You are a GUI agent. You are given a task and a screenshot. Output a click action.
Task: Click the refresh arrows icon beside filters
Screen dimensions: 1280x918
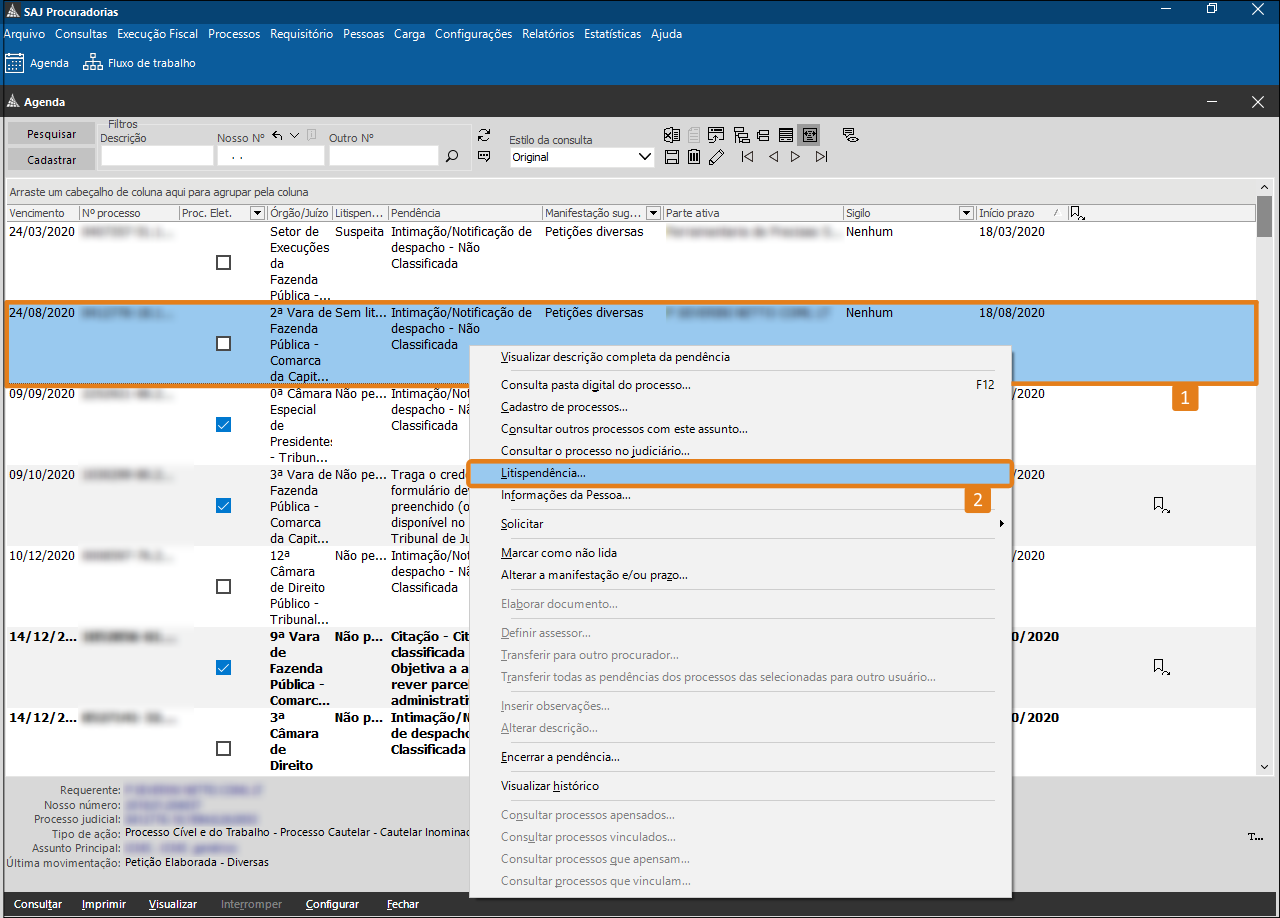(x=484, y=136)
